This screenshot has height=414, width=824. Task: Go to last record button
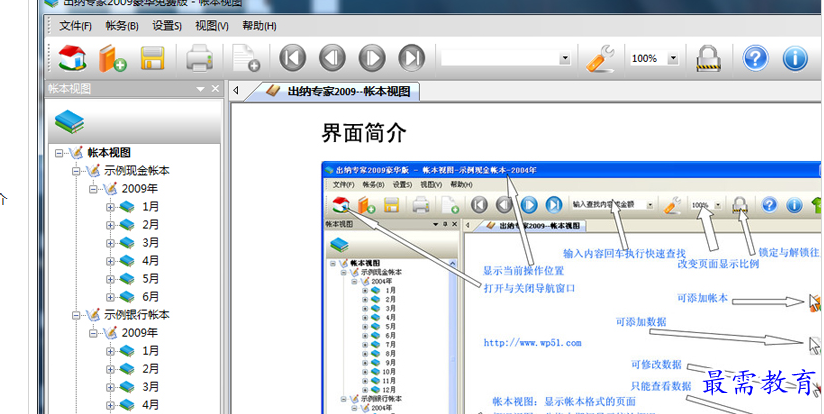click(x=411, y=58)
